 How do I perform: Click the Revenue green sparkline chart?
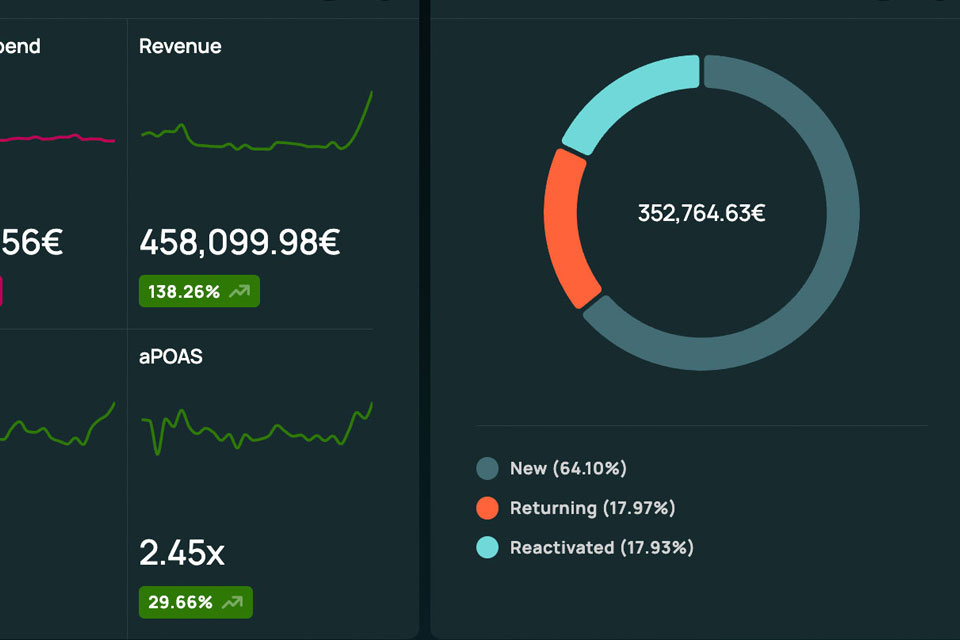(257, 121)
